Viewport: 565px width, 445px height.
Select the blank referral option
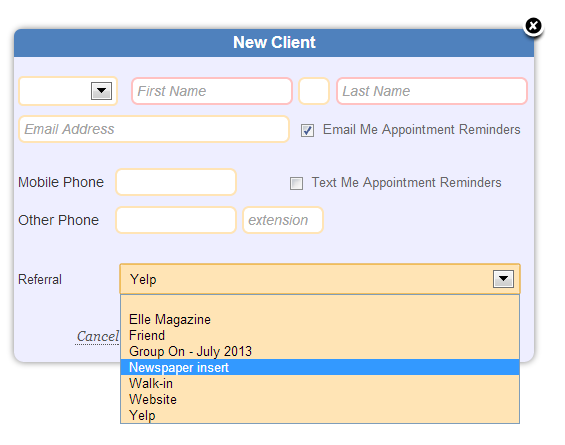tap(320, 304)
